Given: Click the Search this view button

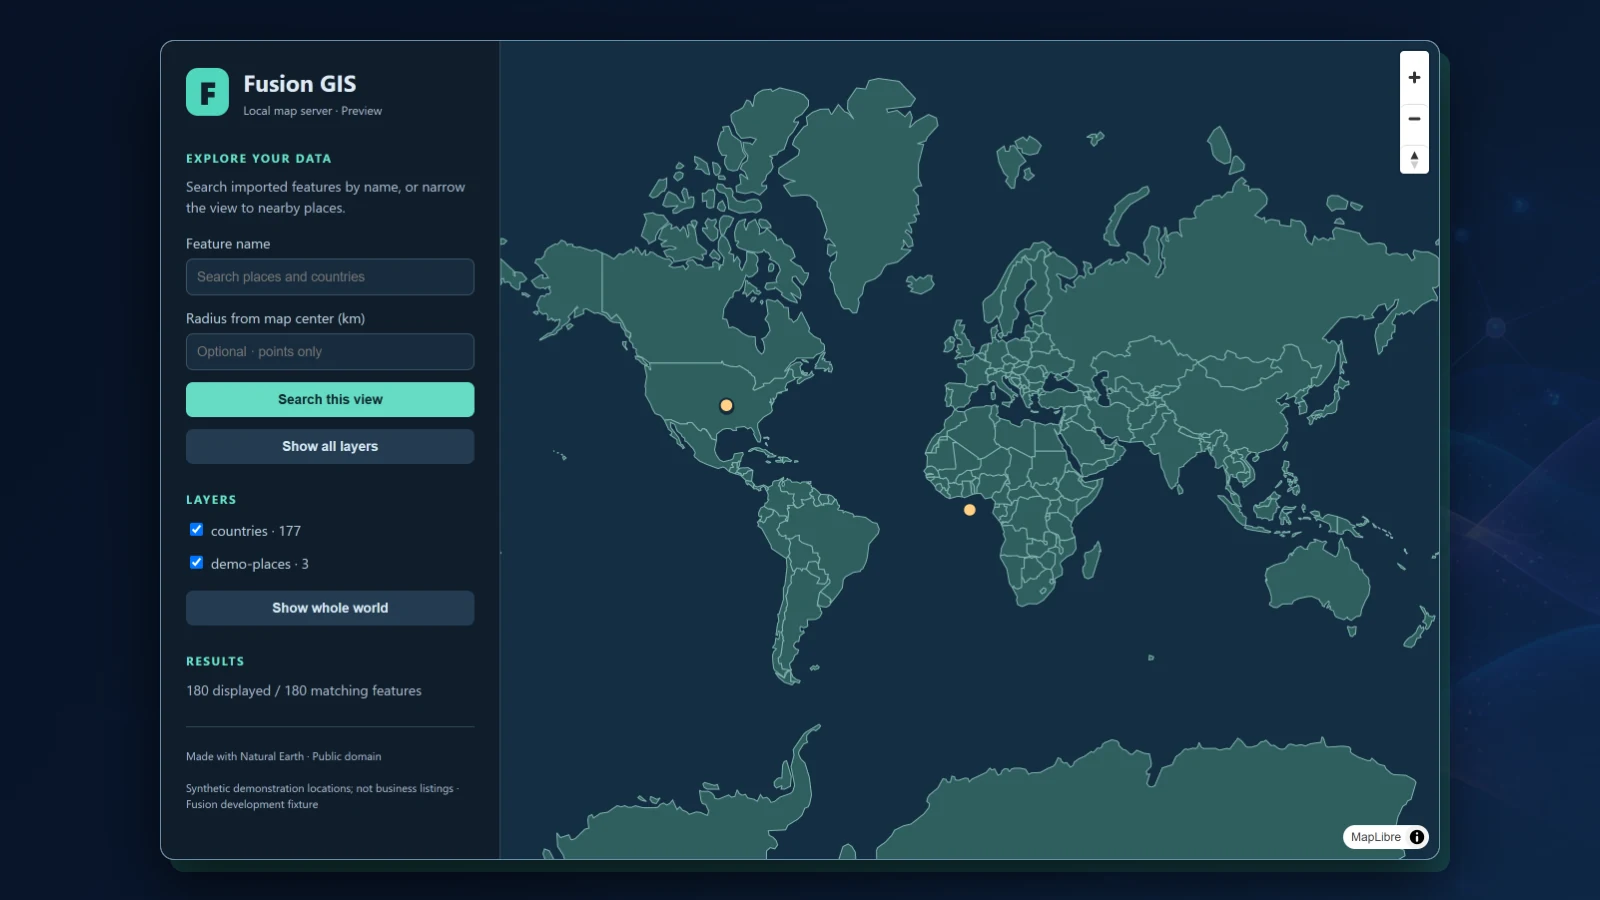Looking at the screenshot, I should tap(330, 399).
